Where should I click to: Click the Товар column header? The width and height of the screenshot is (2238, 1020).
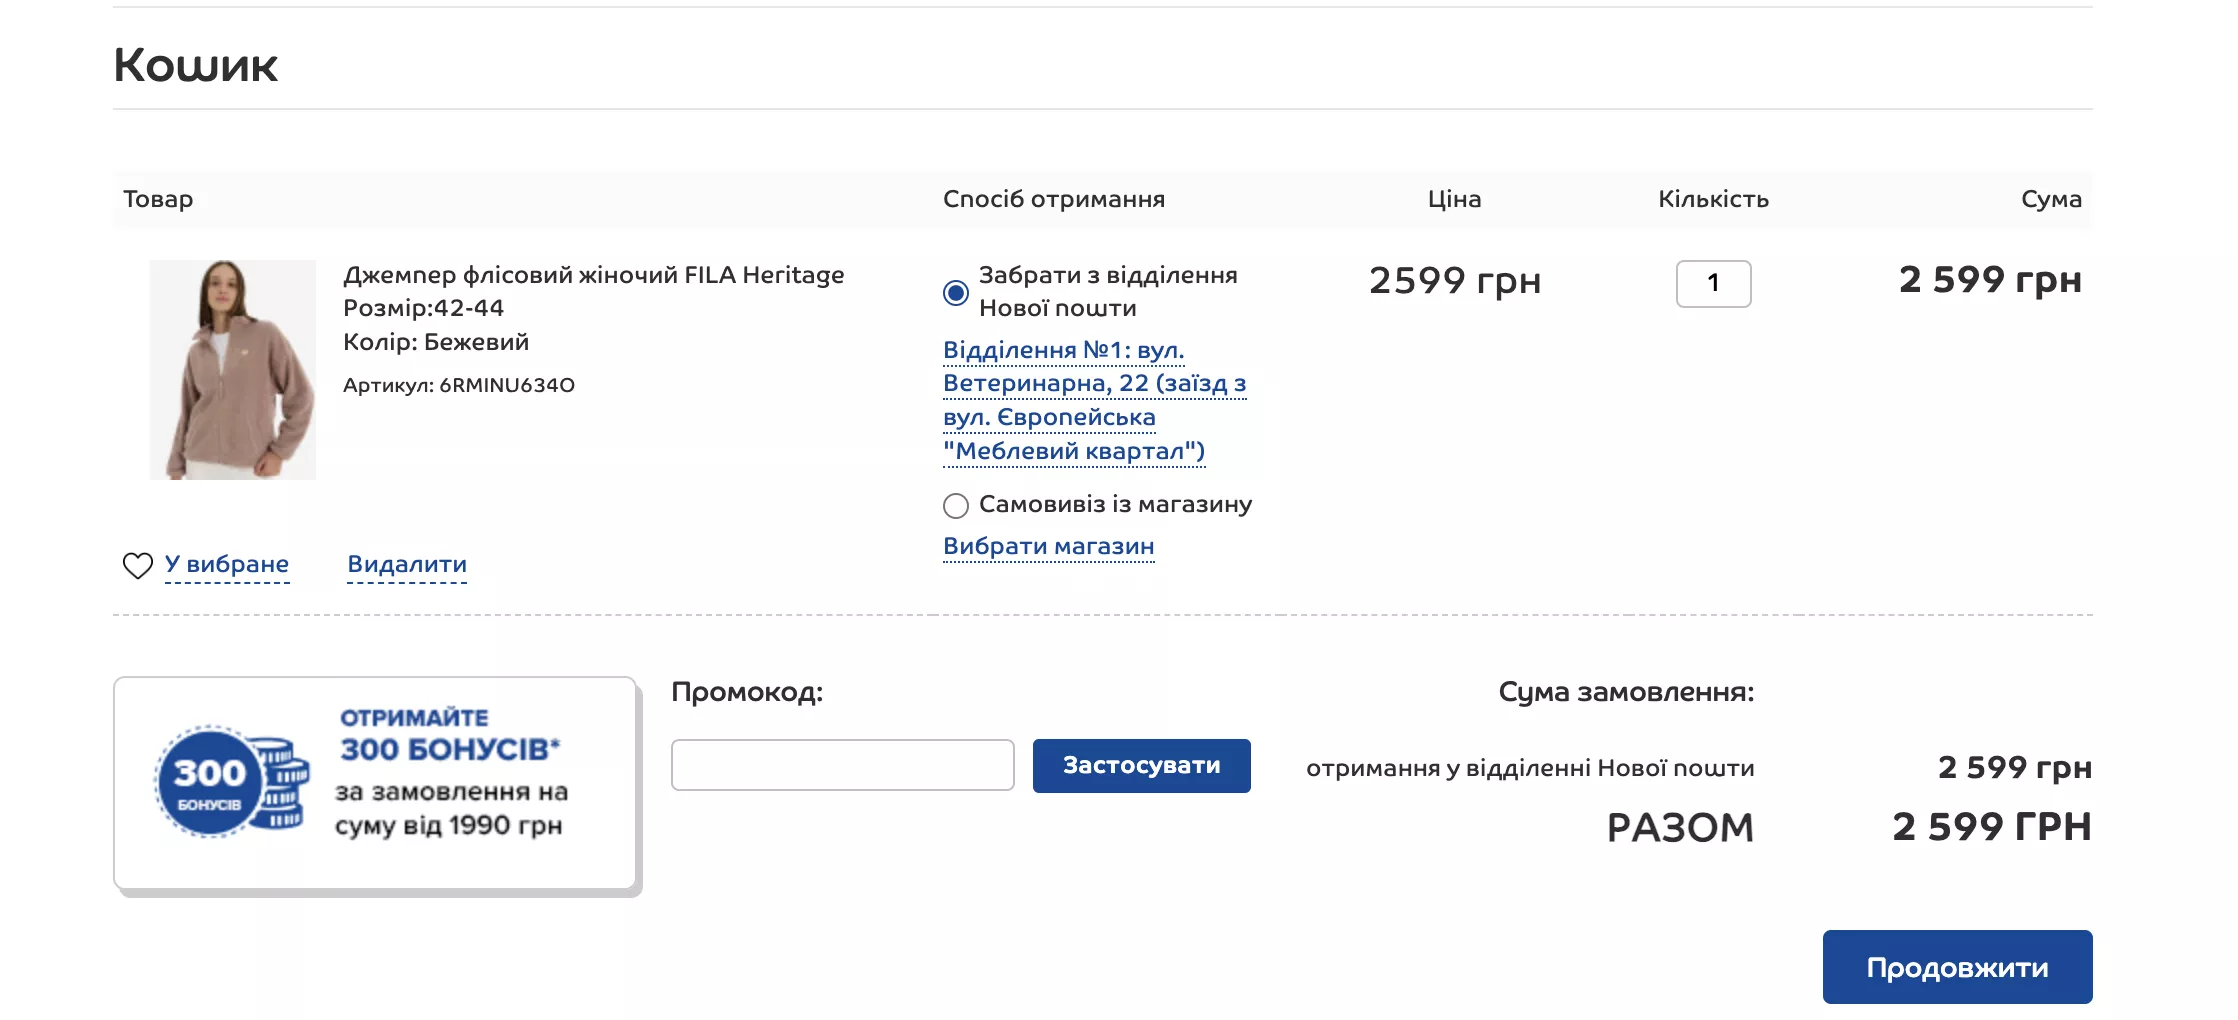(158, 199)
